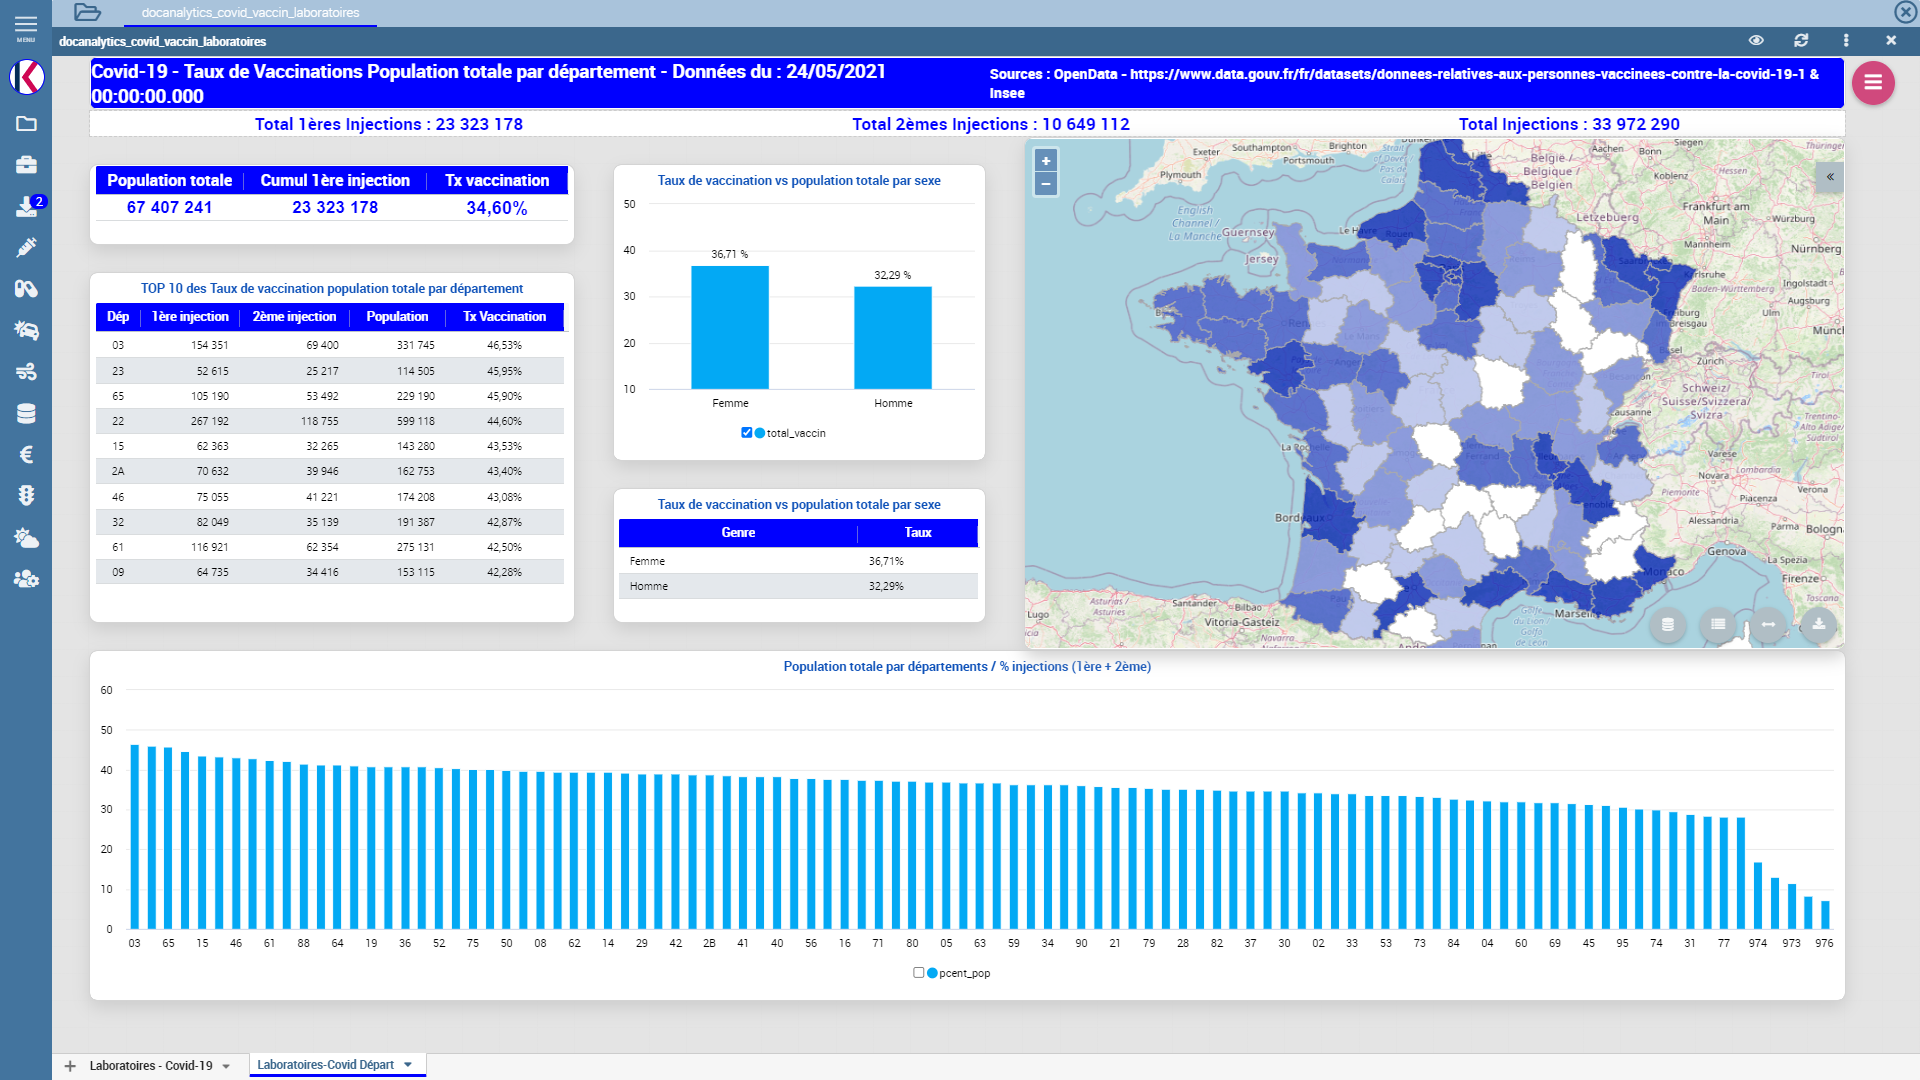The image size is (1920, 1080).
Task: Open the docanalytics_covid_vaccin_laboratoires top tab
Action: (x=250, y=13)
